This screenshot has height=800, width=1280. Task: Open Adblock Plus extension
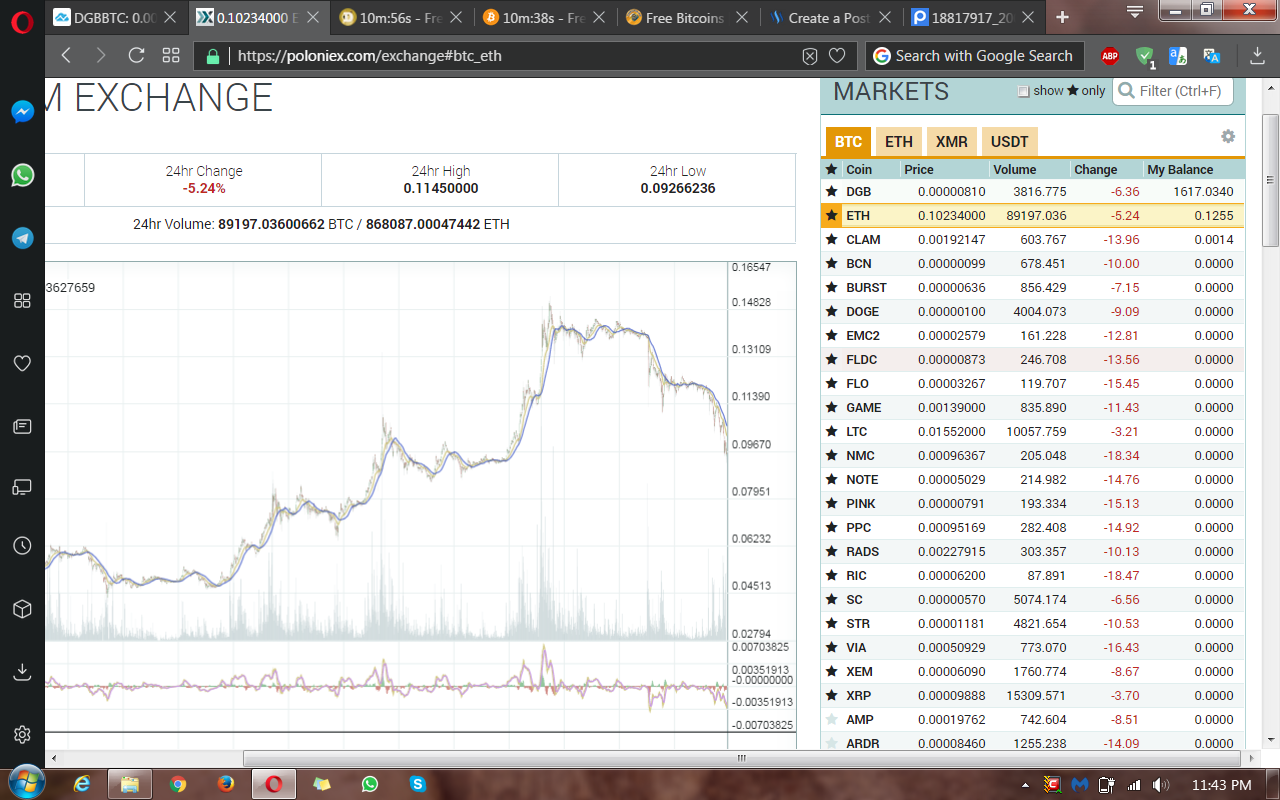[1110, 56]
